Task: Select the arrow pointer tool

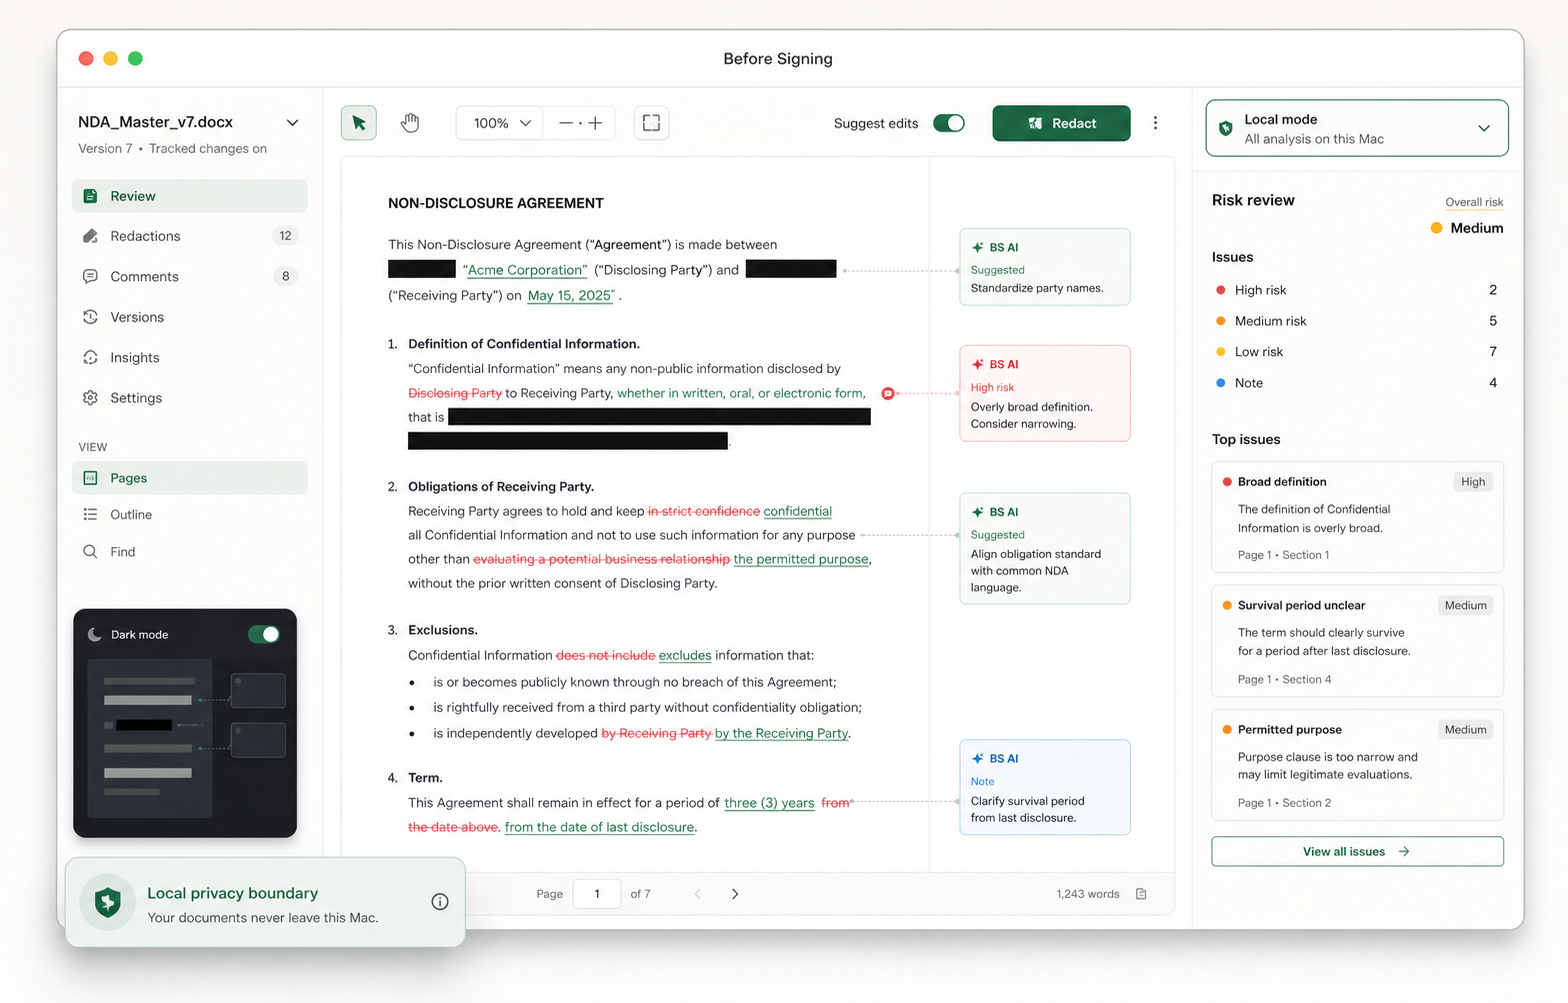Action: pyautogui.click(x=359, y=123)
